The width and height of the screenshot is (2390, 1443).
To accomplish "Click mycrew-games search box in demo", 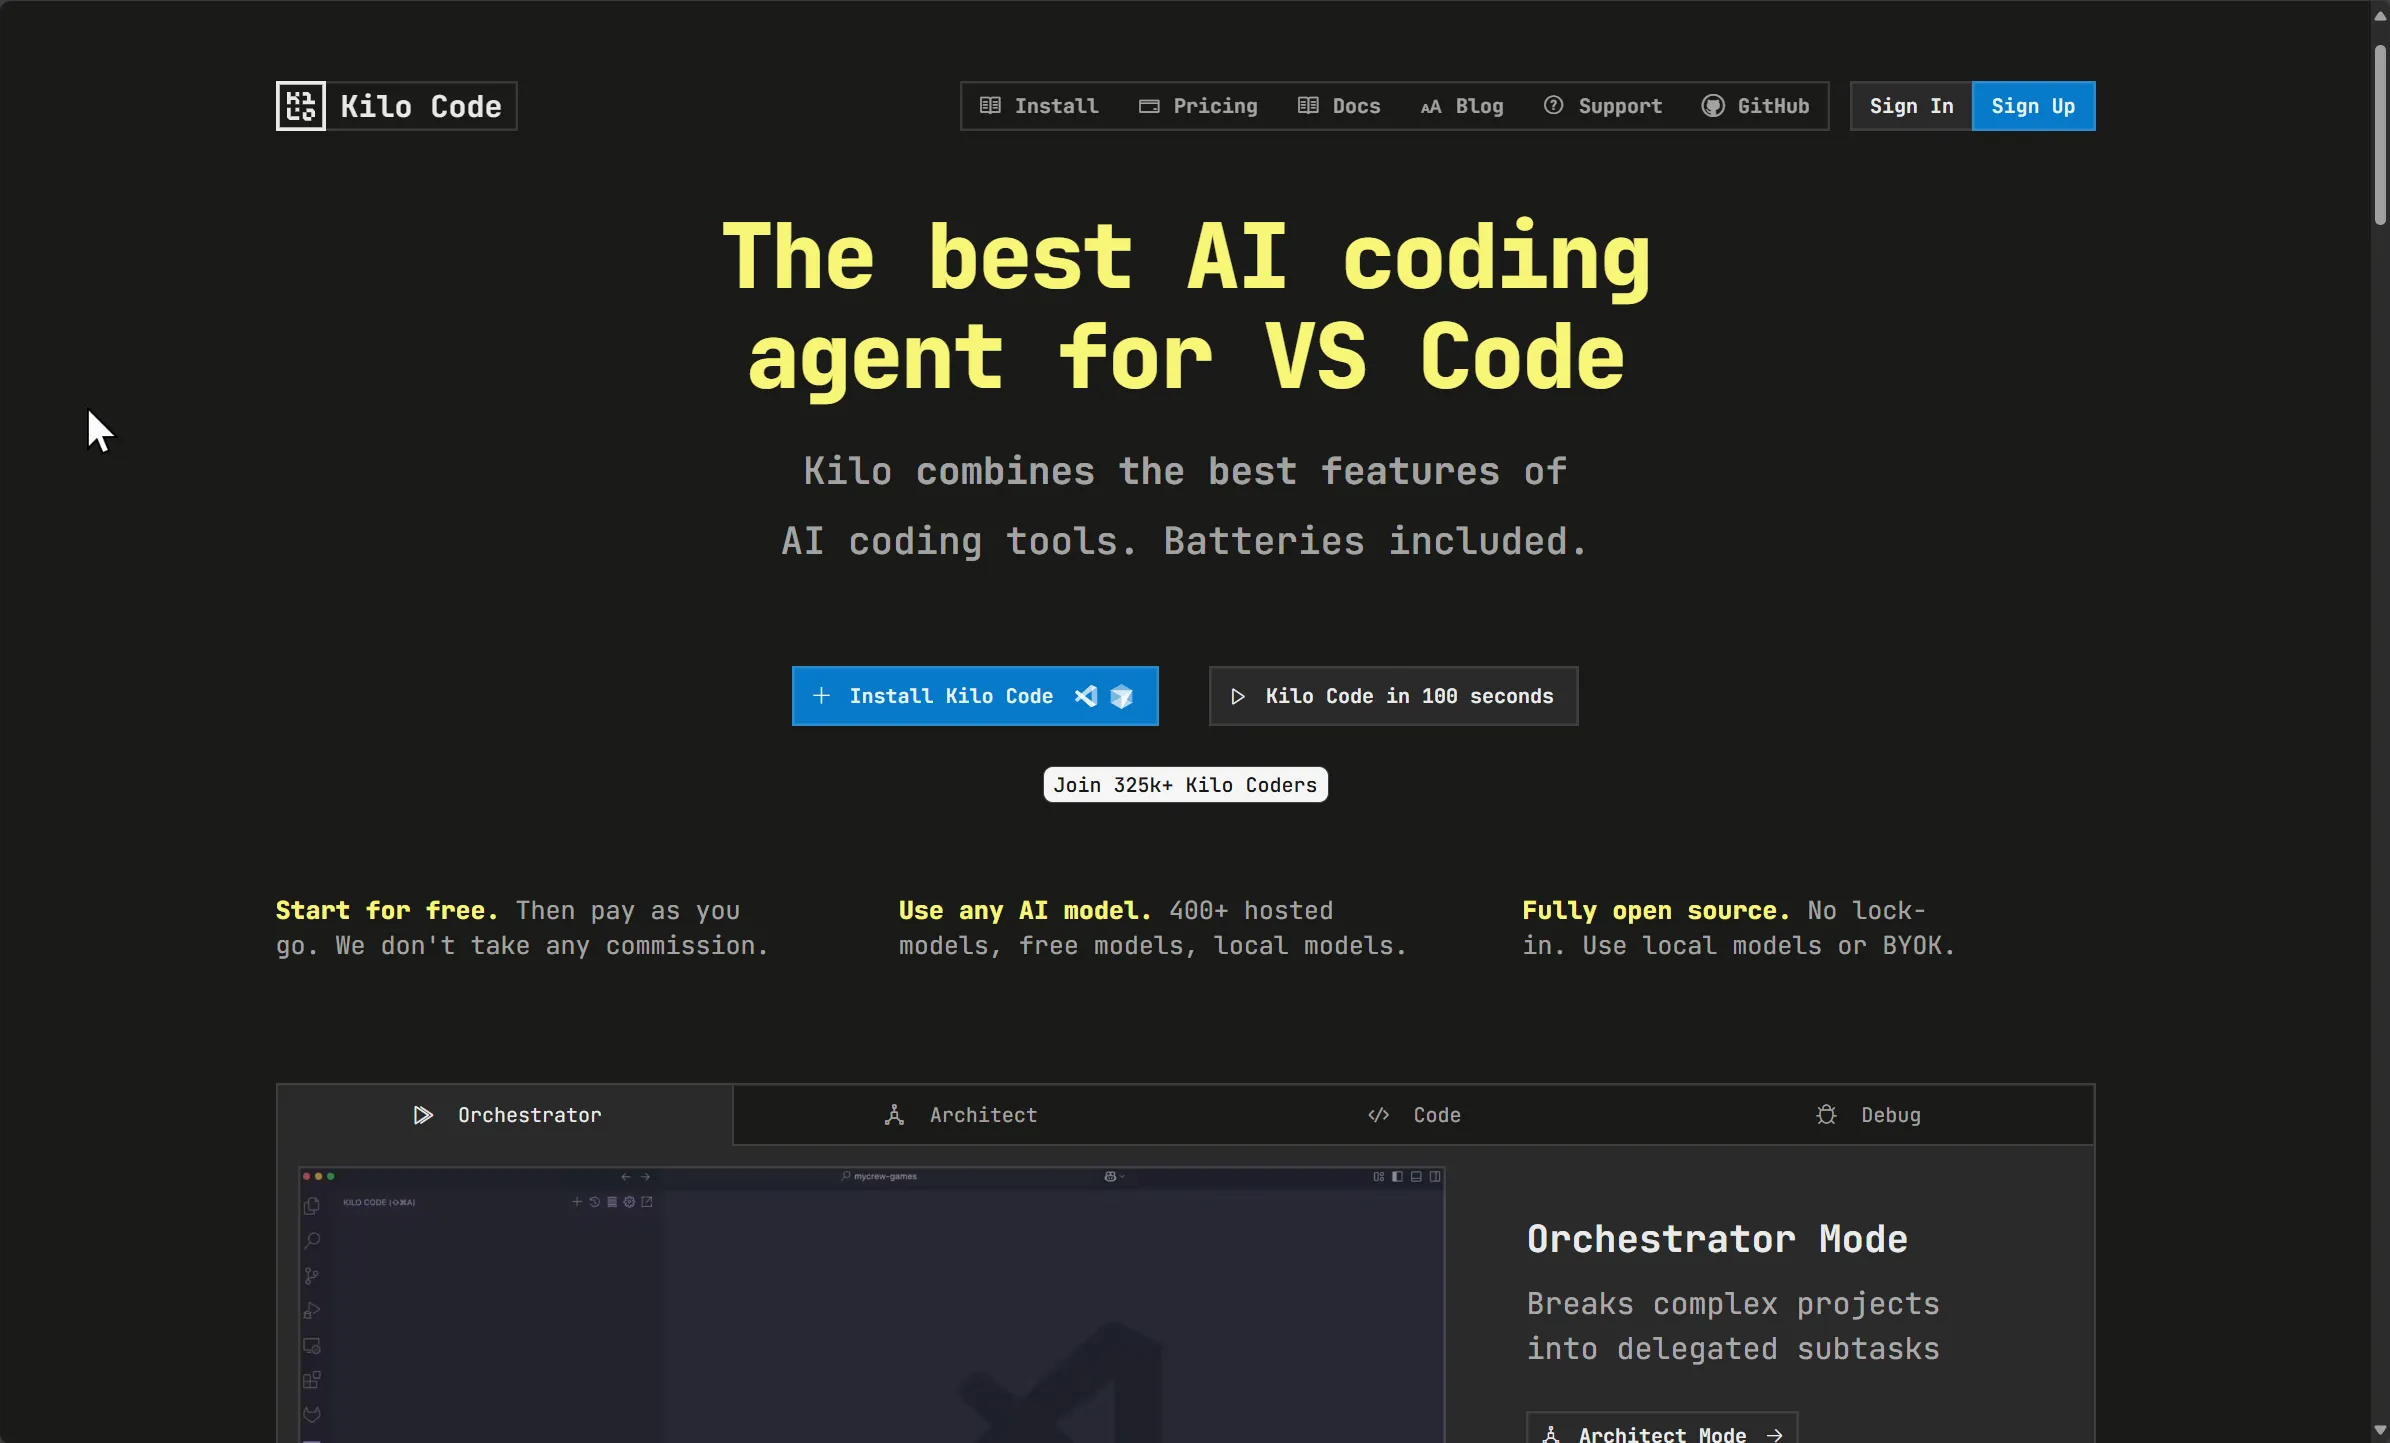I will [879, 1177].
